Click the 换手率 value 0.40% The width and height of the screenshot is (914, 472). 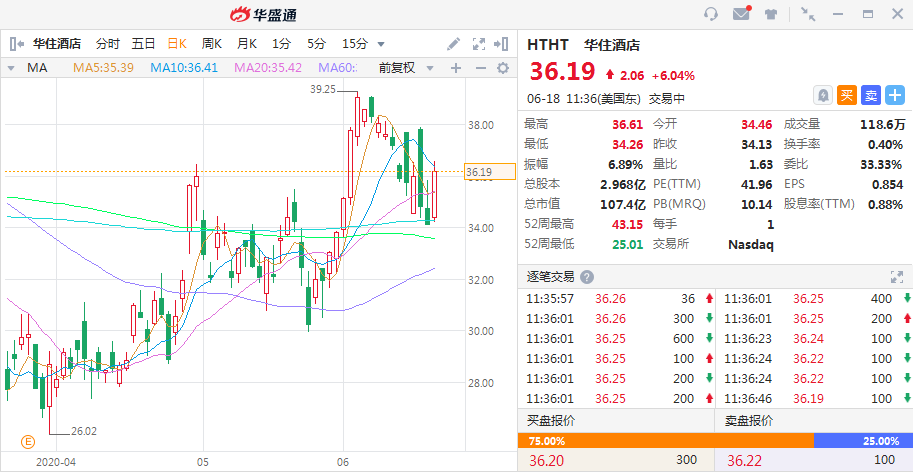[885, 144]
